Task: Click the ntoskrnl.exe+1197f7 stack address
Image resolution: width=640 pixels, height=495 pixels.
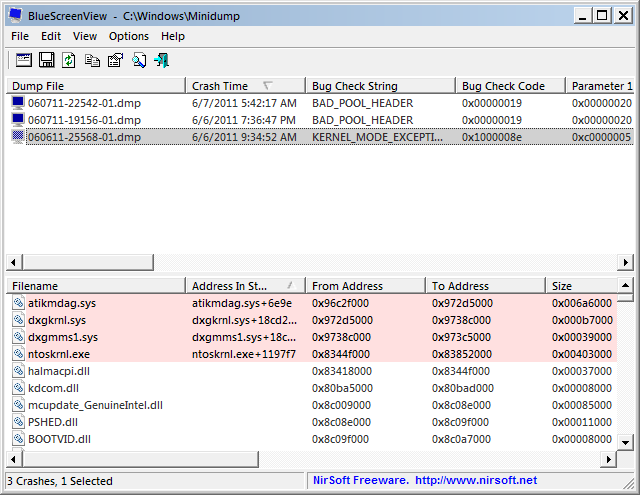Action: 244,354
